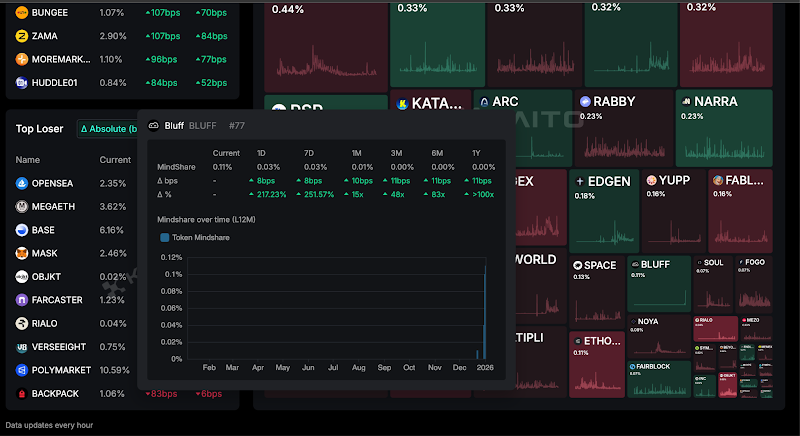Click the EDGEN tile plus logo
The height and width of the screenshot is (436, 800).
[x=580, y=182]
